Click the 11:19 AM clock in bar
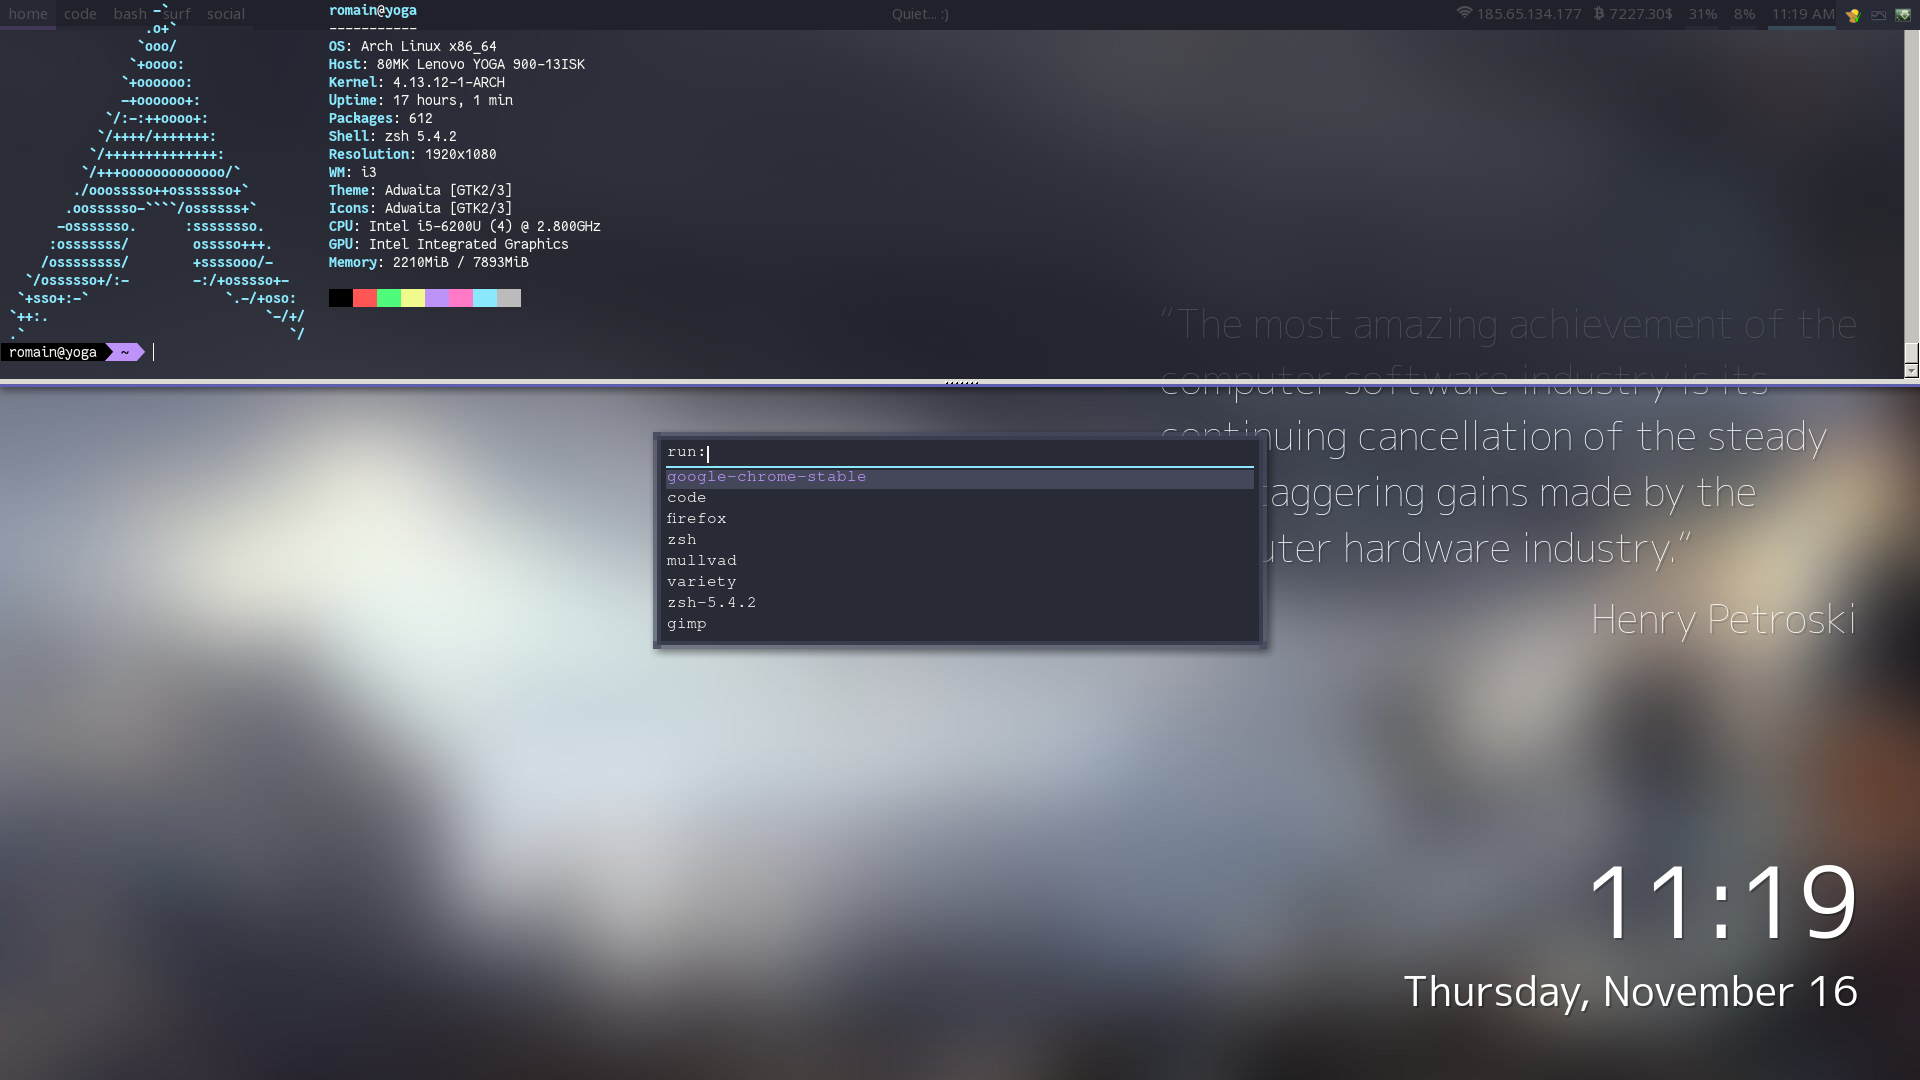 click(1802, 14)
